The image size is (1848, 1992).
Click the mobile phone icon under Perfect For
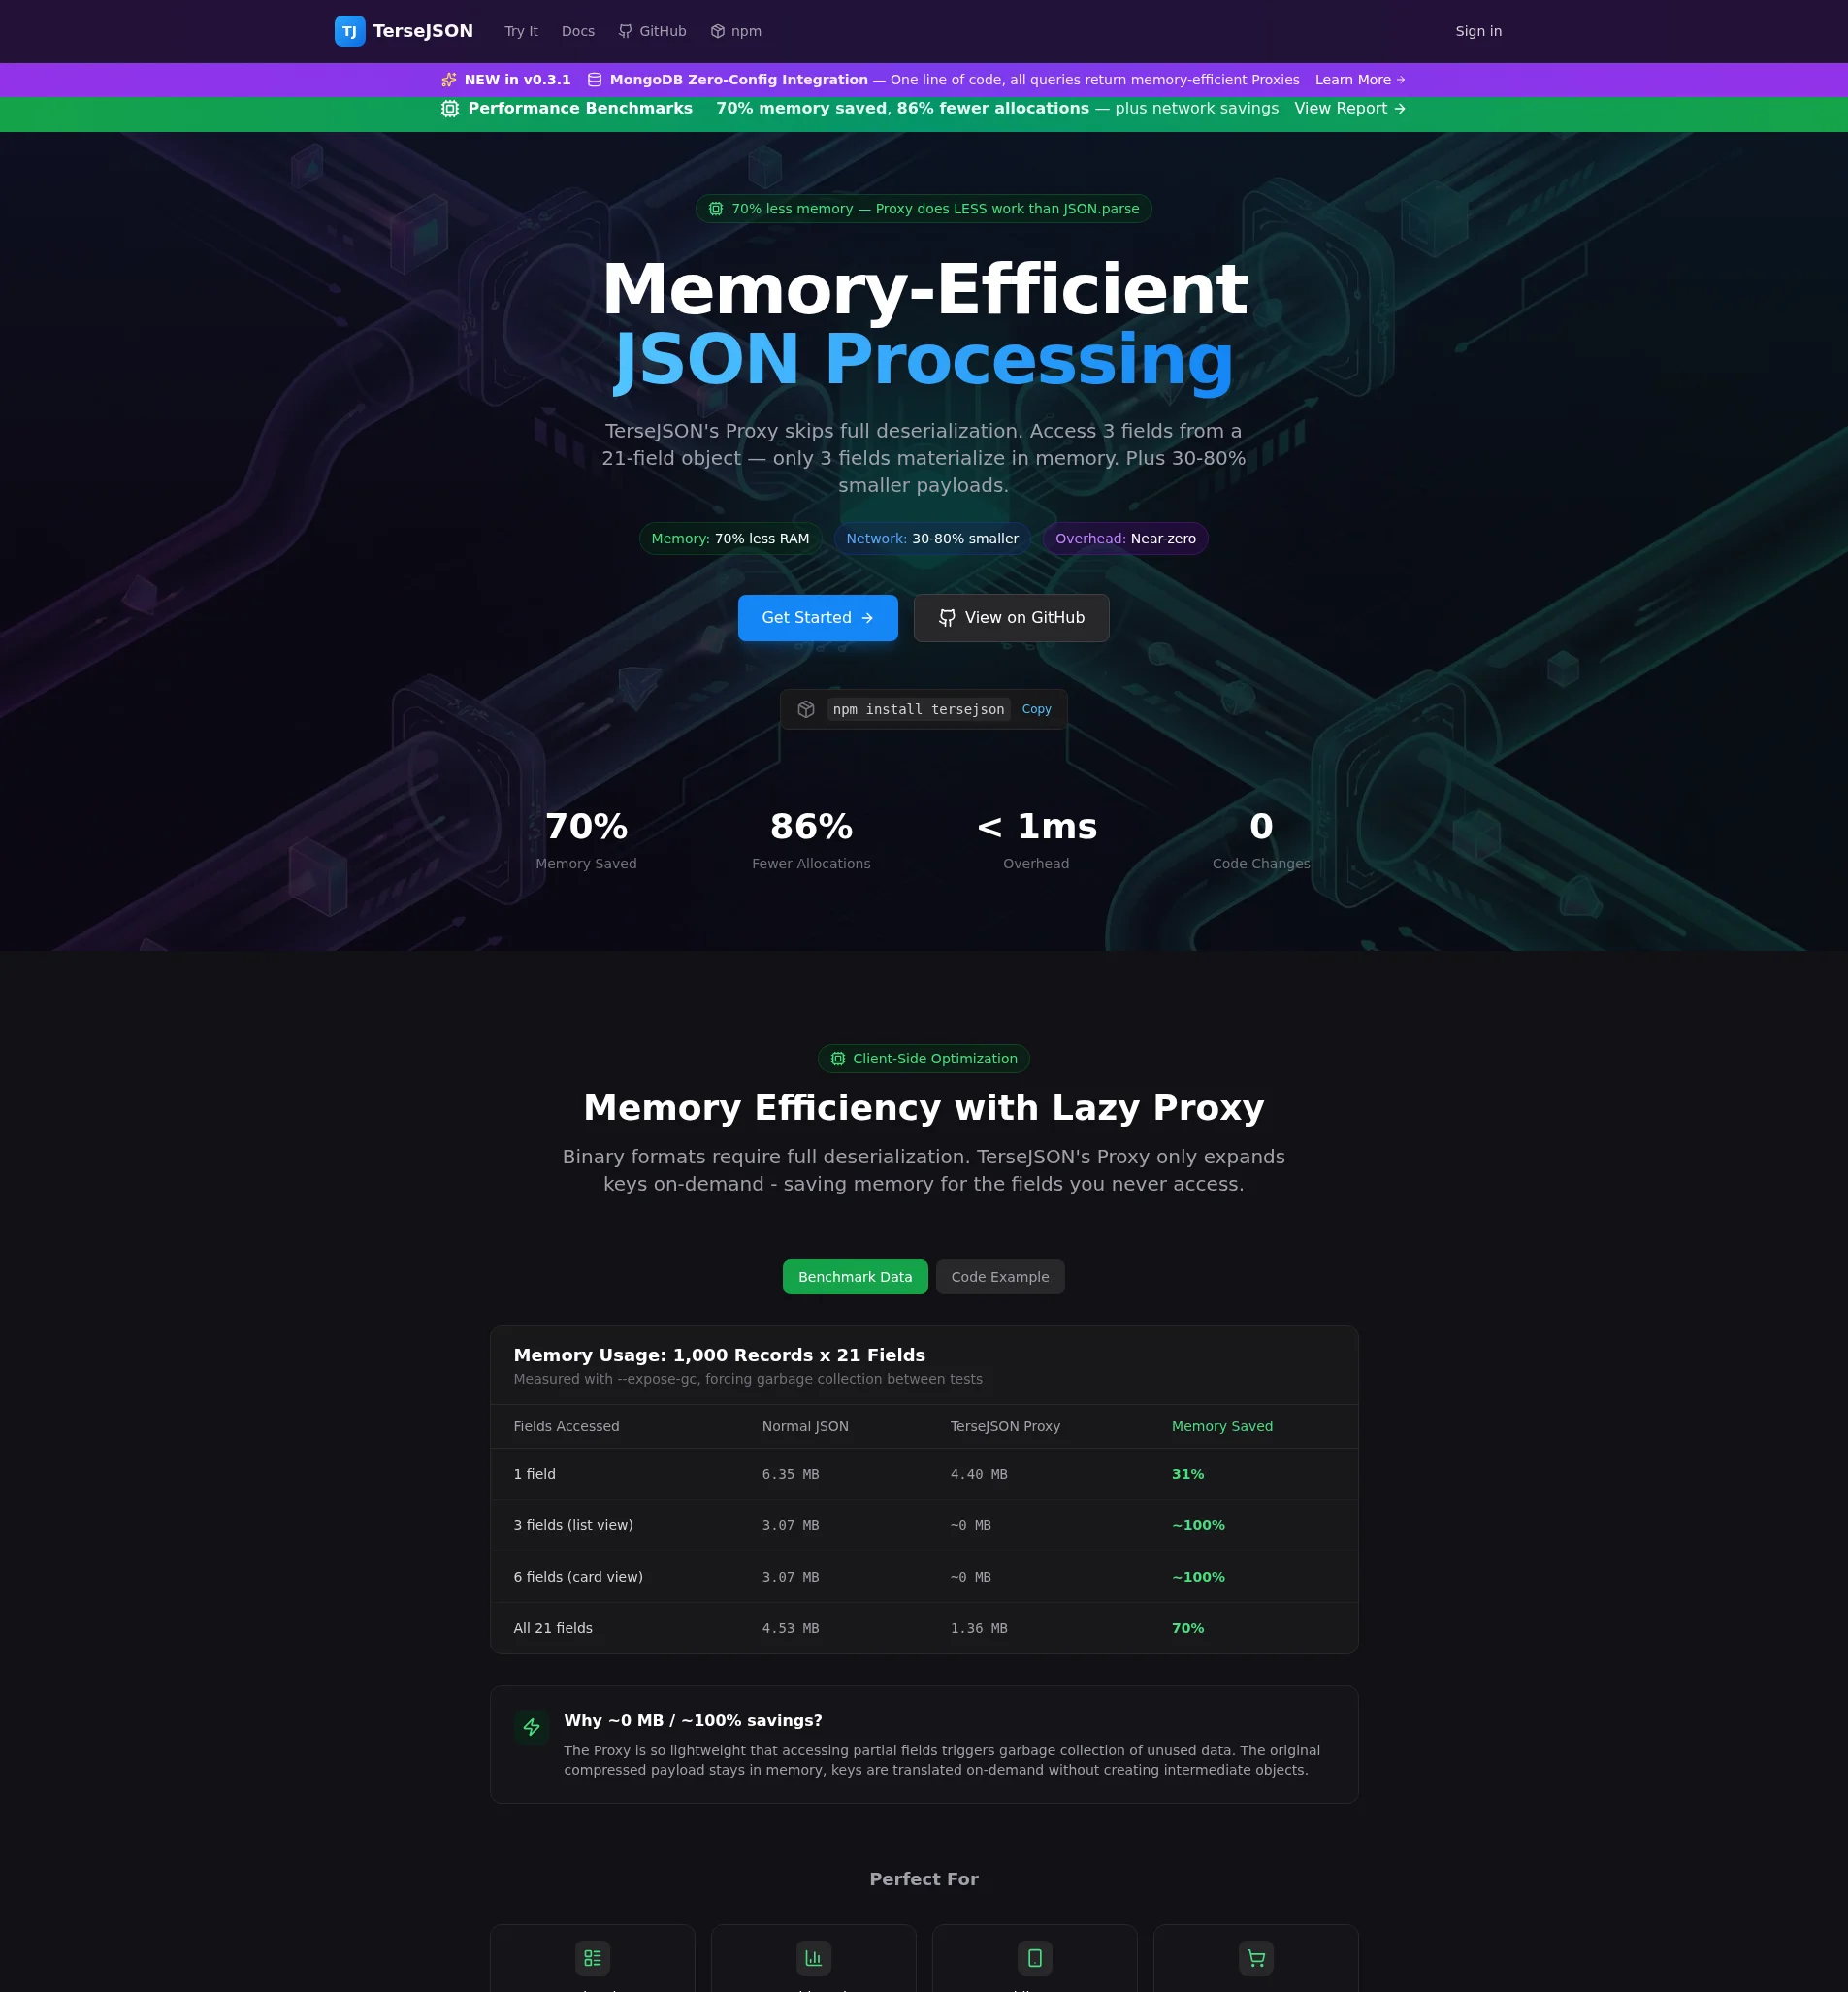pyautogui.click(x=1034, y=1958)
